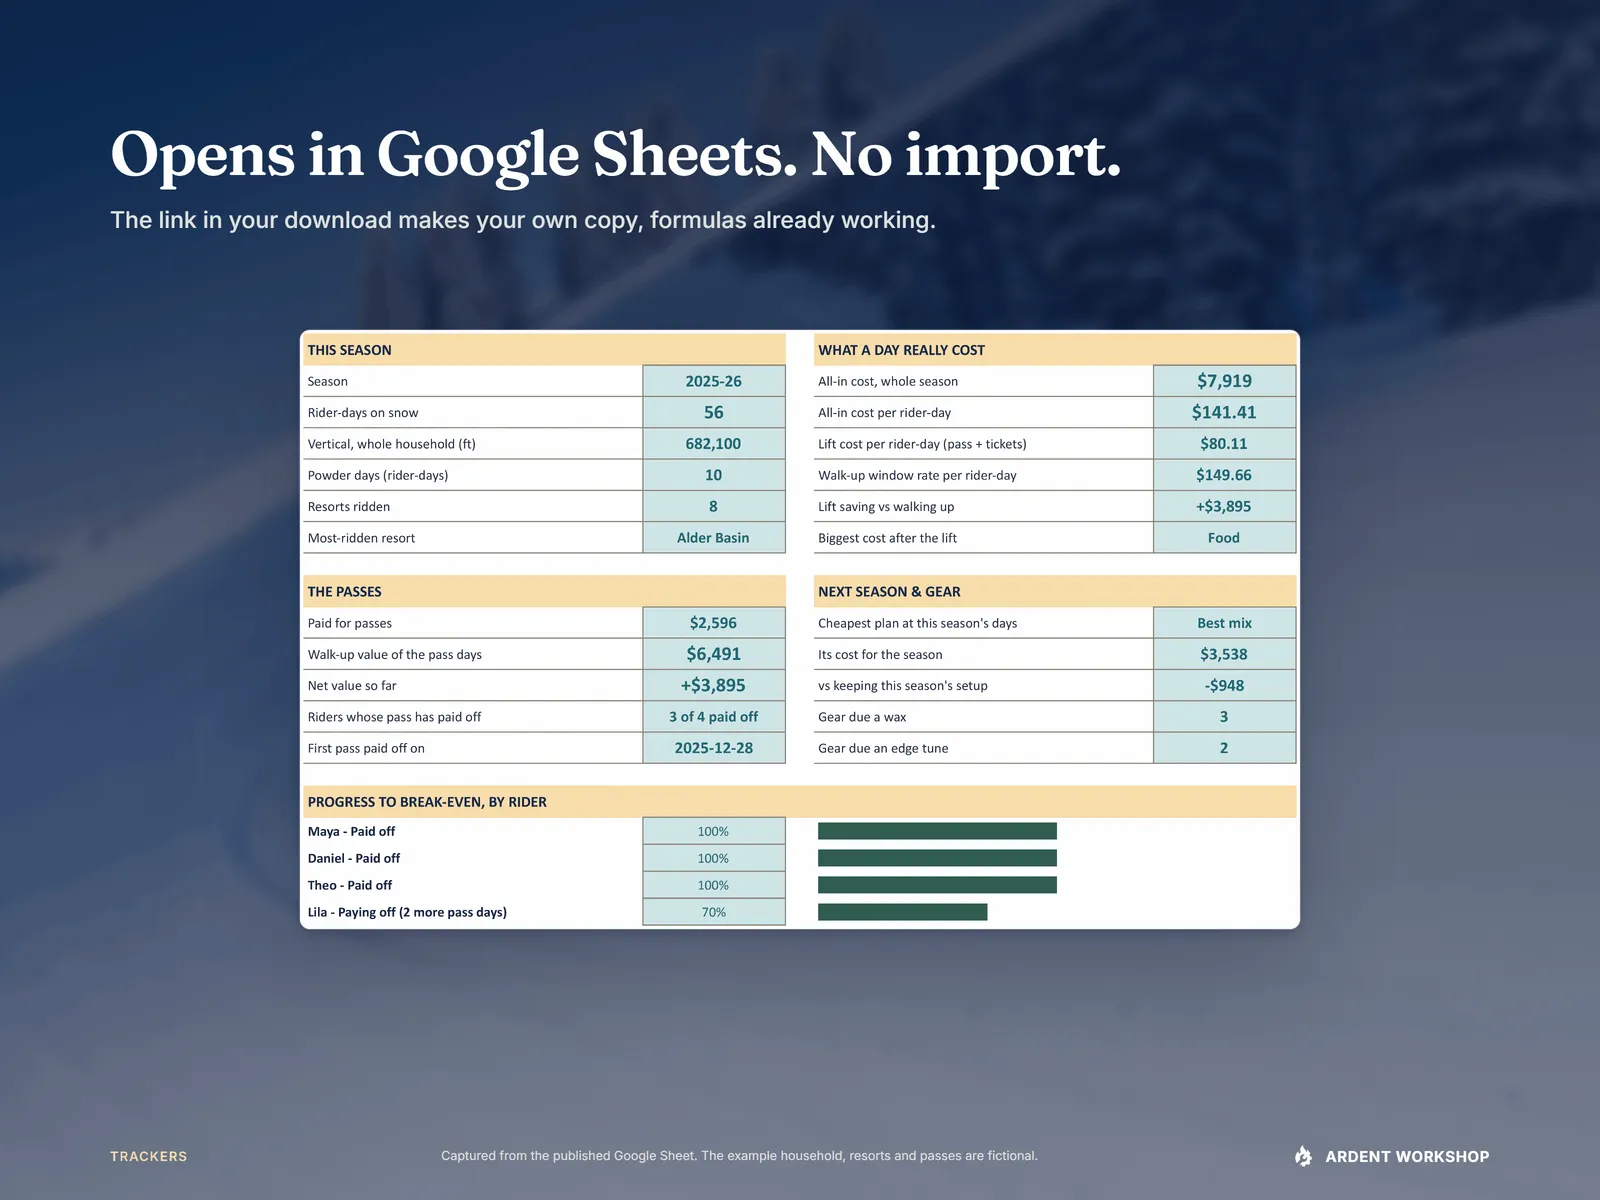Click the TRACKERS footer label
The width and height of the screenshot is (1600, 1200).
coord(149,1156)
